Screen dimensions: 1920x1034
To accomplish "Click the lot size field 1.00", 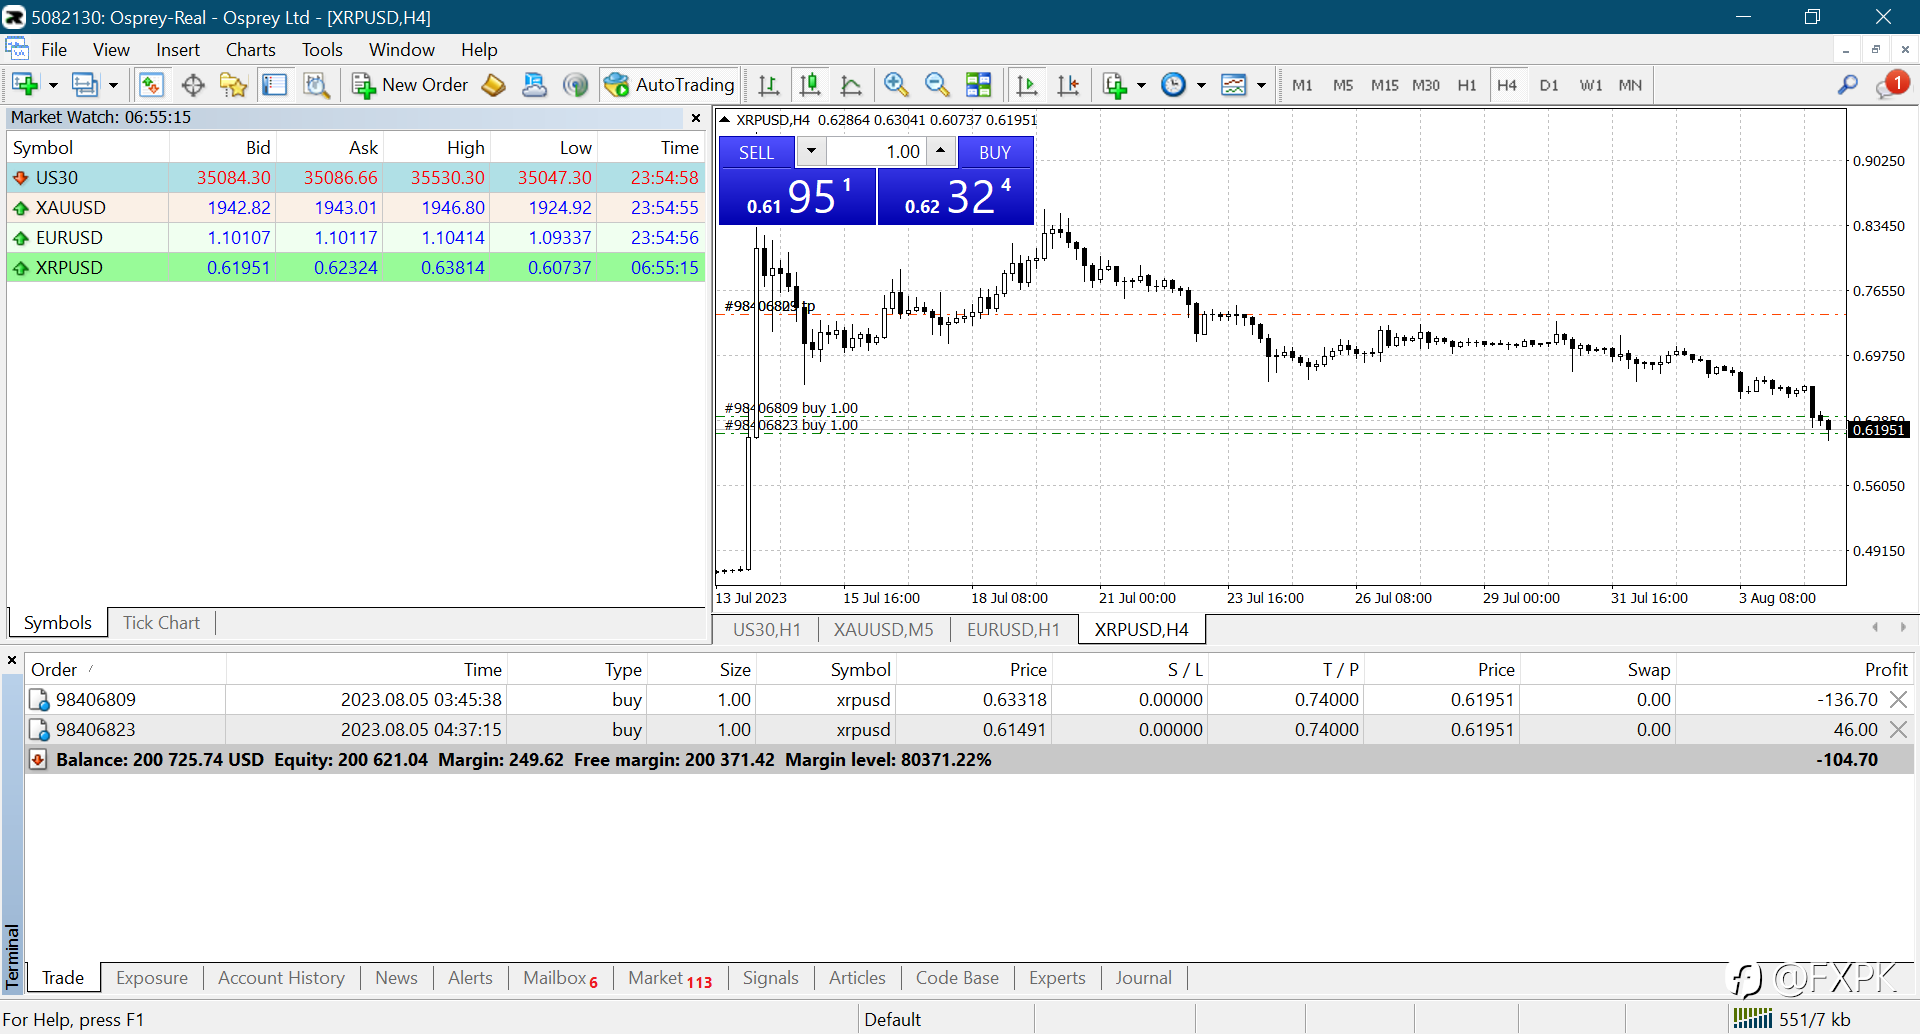I will [876, 152].
